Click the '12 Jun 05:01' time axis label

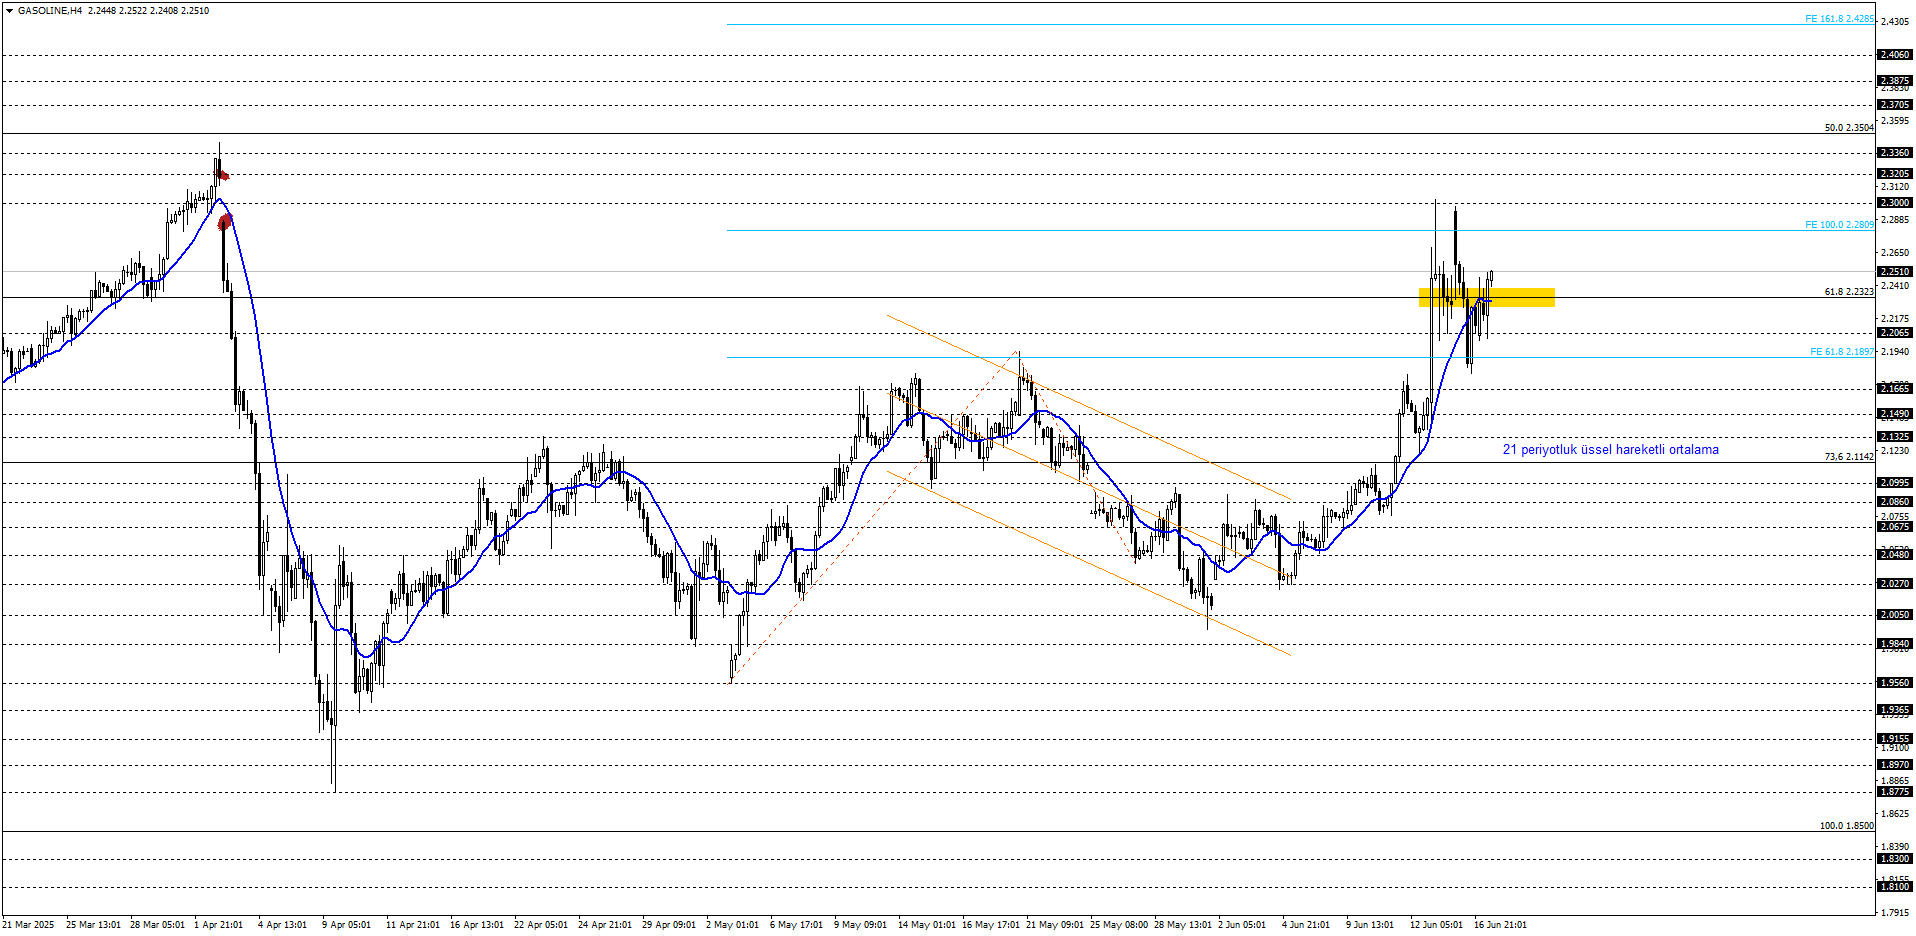tap(1436, 925)
